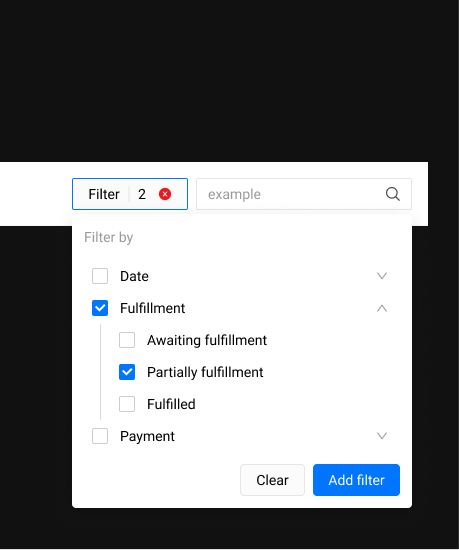Check the Date checkbox
The image size is (459, 550).
100,276
